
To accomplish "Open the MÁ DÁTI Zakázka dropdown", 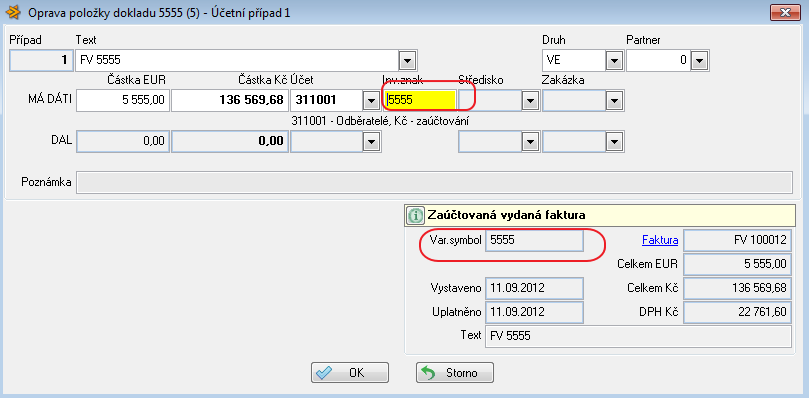I will [613, 101].
